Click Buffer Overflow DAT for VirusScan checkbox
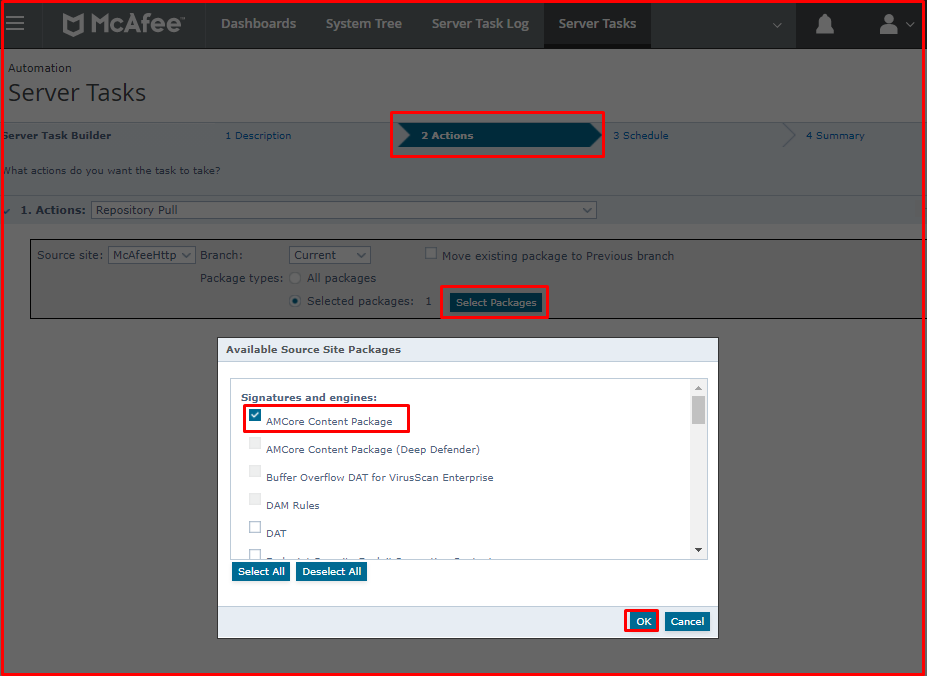 [255, 471]
